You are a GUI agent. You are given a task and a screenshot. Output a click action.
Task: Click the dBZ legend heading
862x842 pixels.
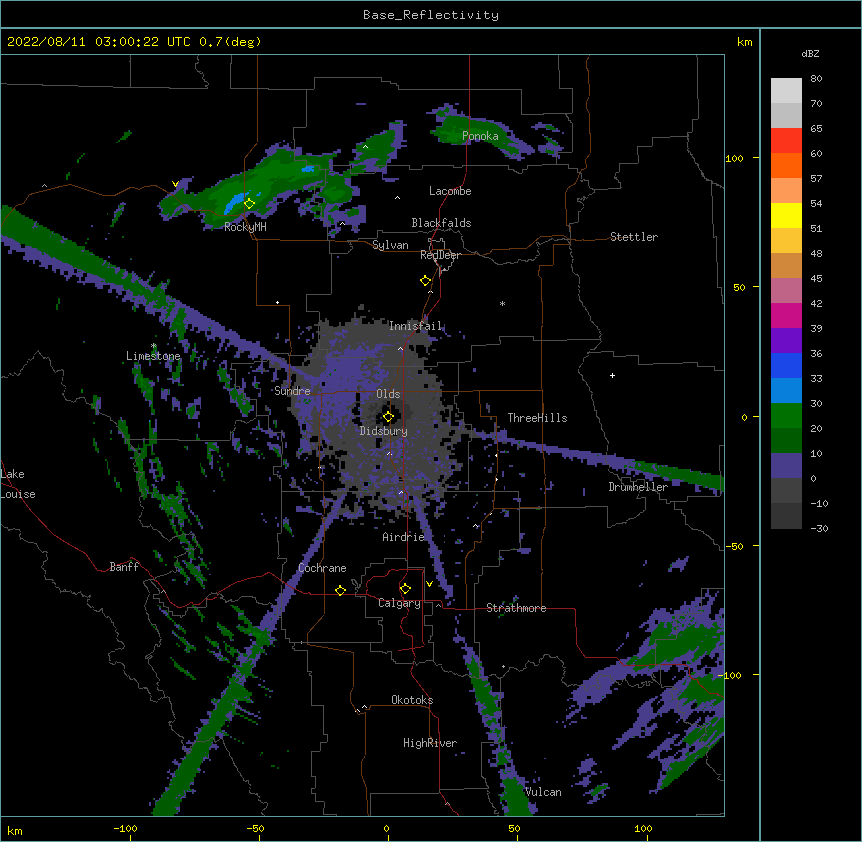point(810,54)
